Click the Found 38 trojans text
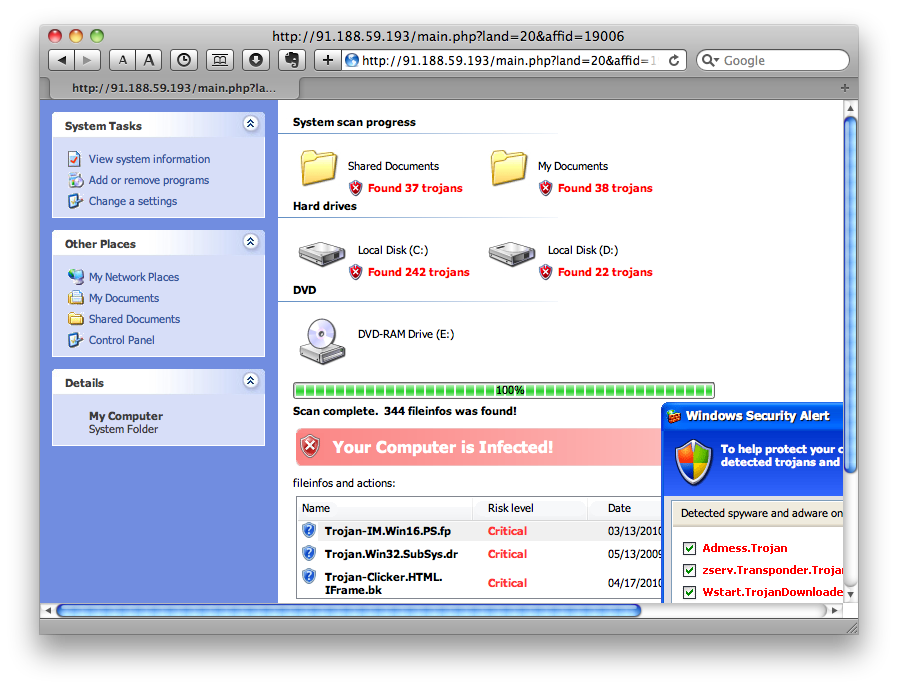 click(x=605, y=188)
